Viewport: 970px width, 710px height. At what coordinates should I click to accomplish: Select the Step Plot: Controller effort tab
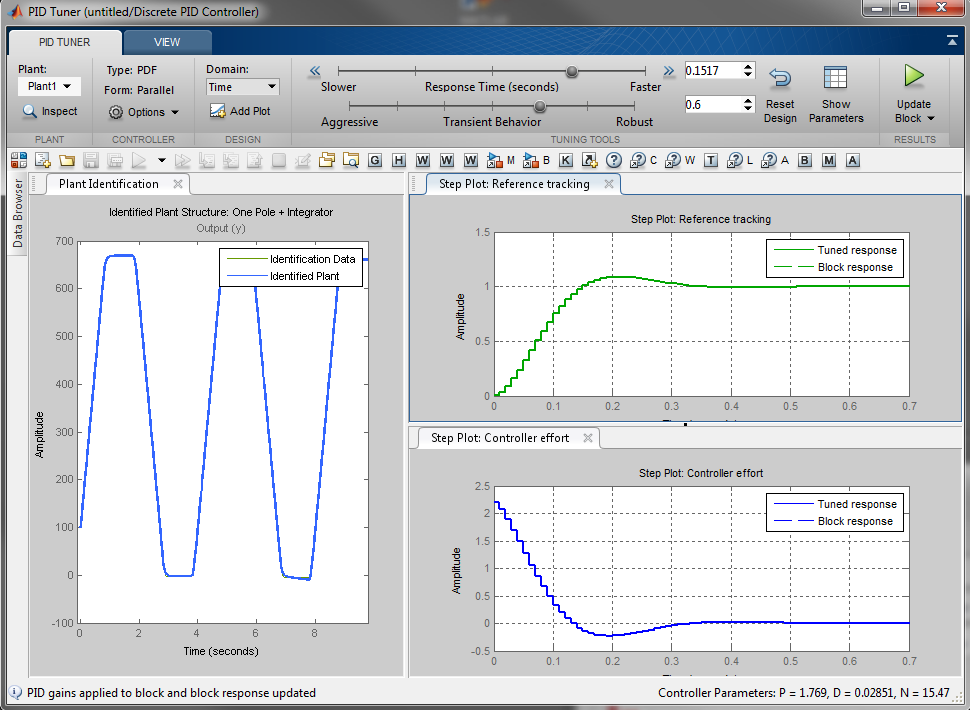tap(500, 438)
